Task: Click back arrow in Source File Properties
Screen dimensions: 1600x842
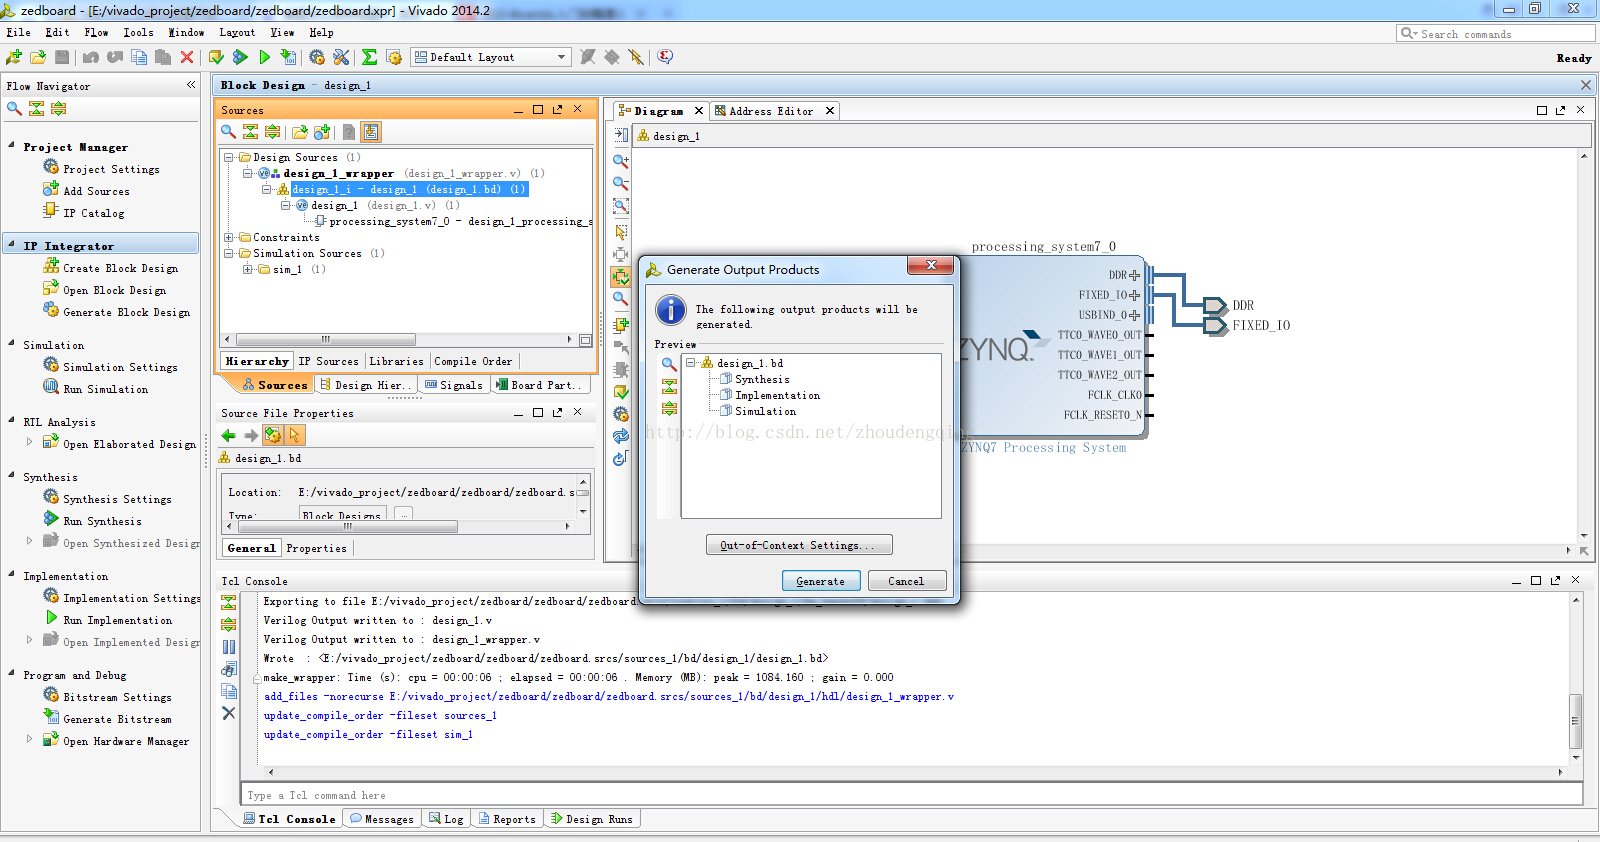Action: coord(228,435)
